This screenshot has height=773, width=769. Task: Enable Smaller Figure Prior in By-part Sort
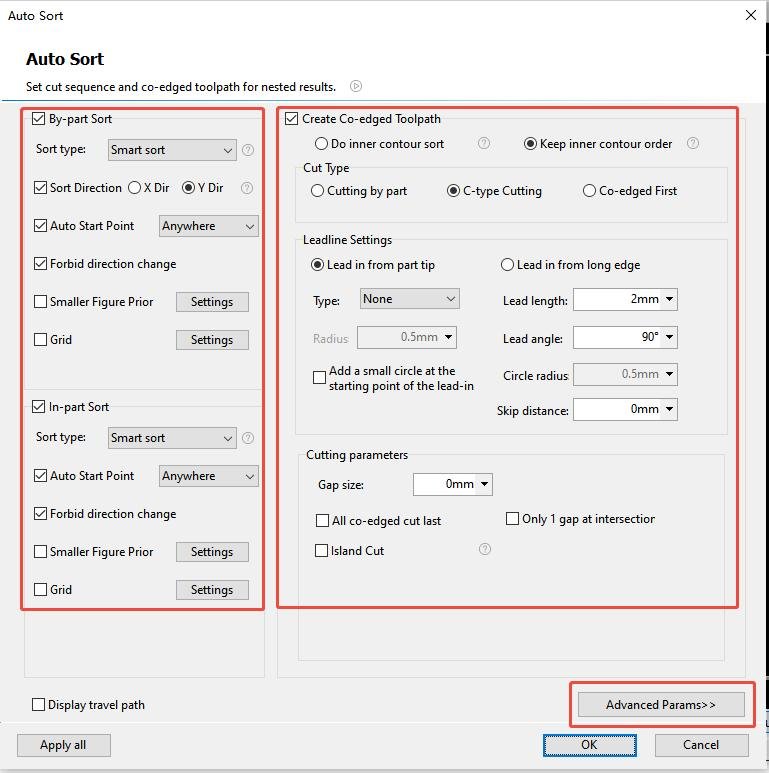point(40,302)
